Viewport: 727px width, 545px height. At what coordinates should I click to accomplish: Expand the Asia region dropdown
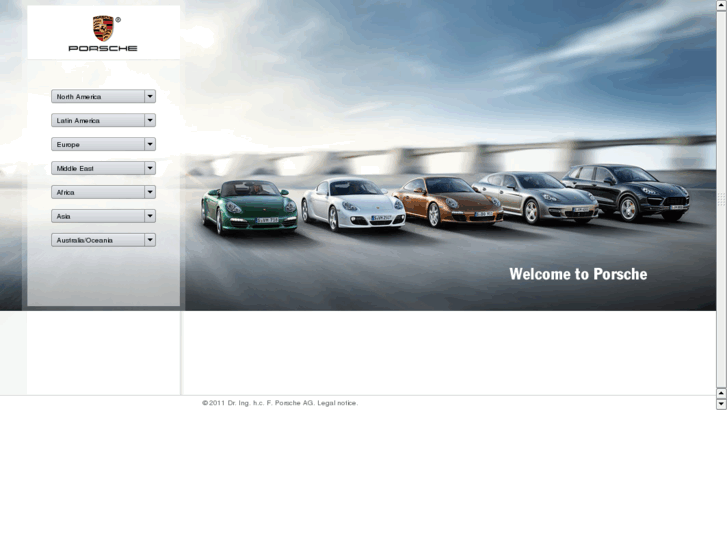tap(103, 216)
